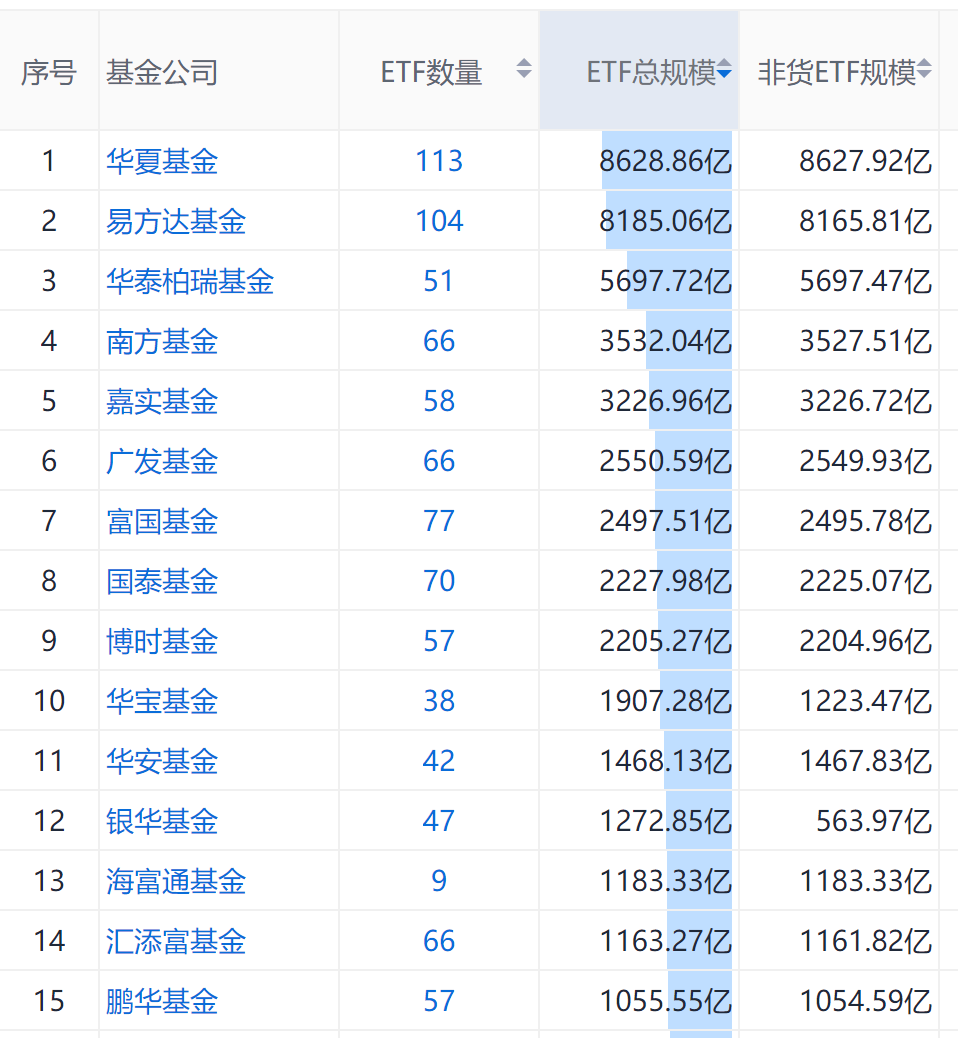
Task: Open 汇添富基金 company link
Action: click(176, 941)
